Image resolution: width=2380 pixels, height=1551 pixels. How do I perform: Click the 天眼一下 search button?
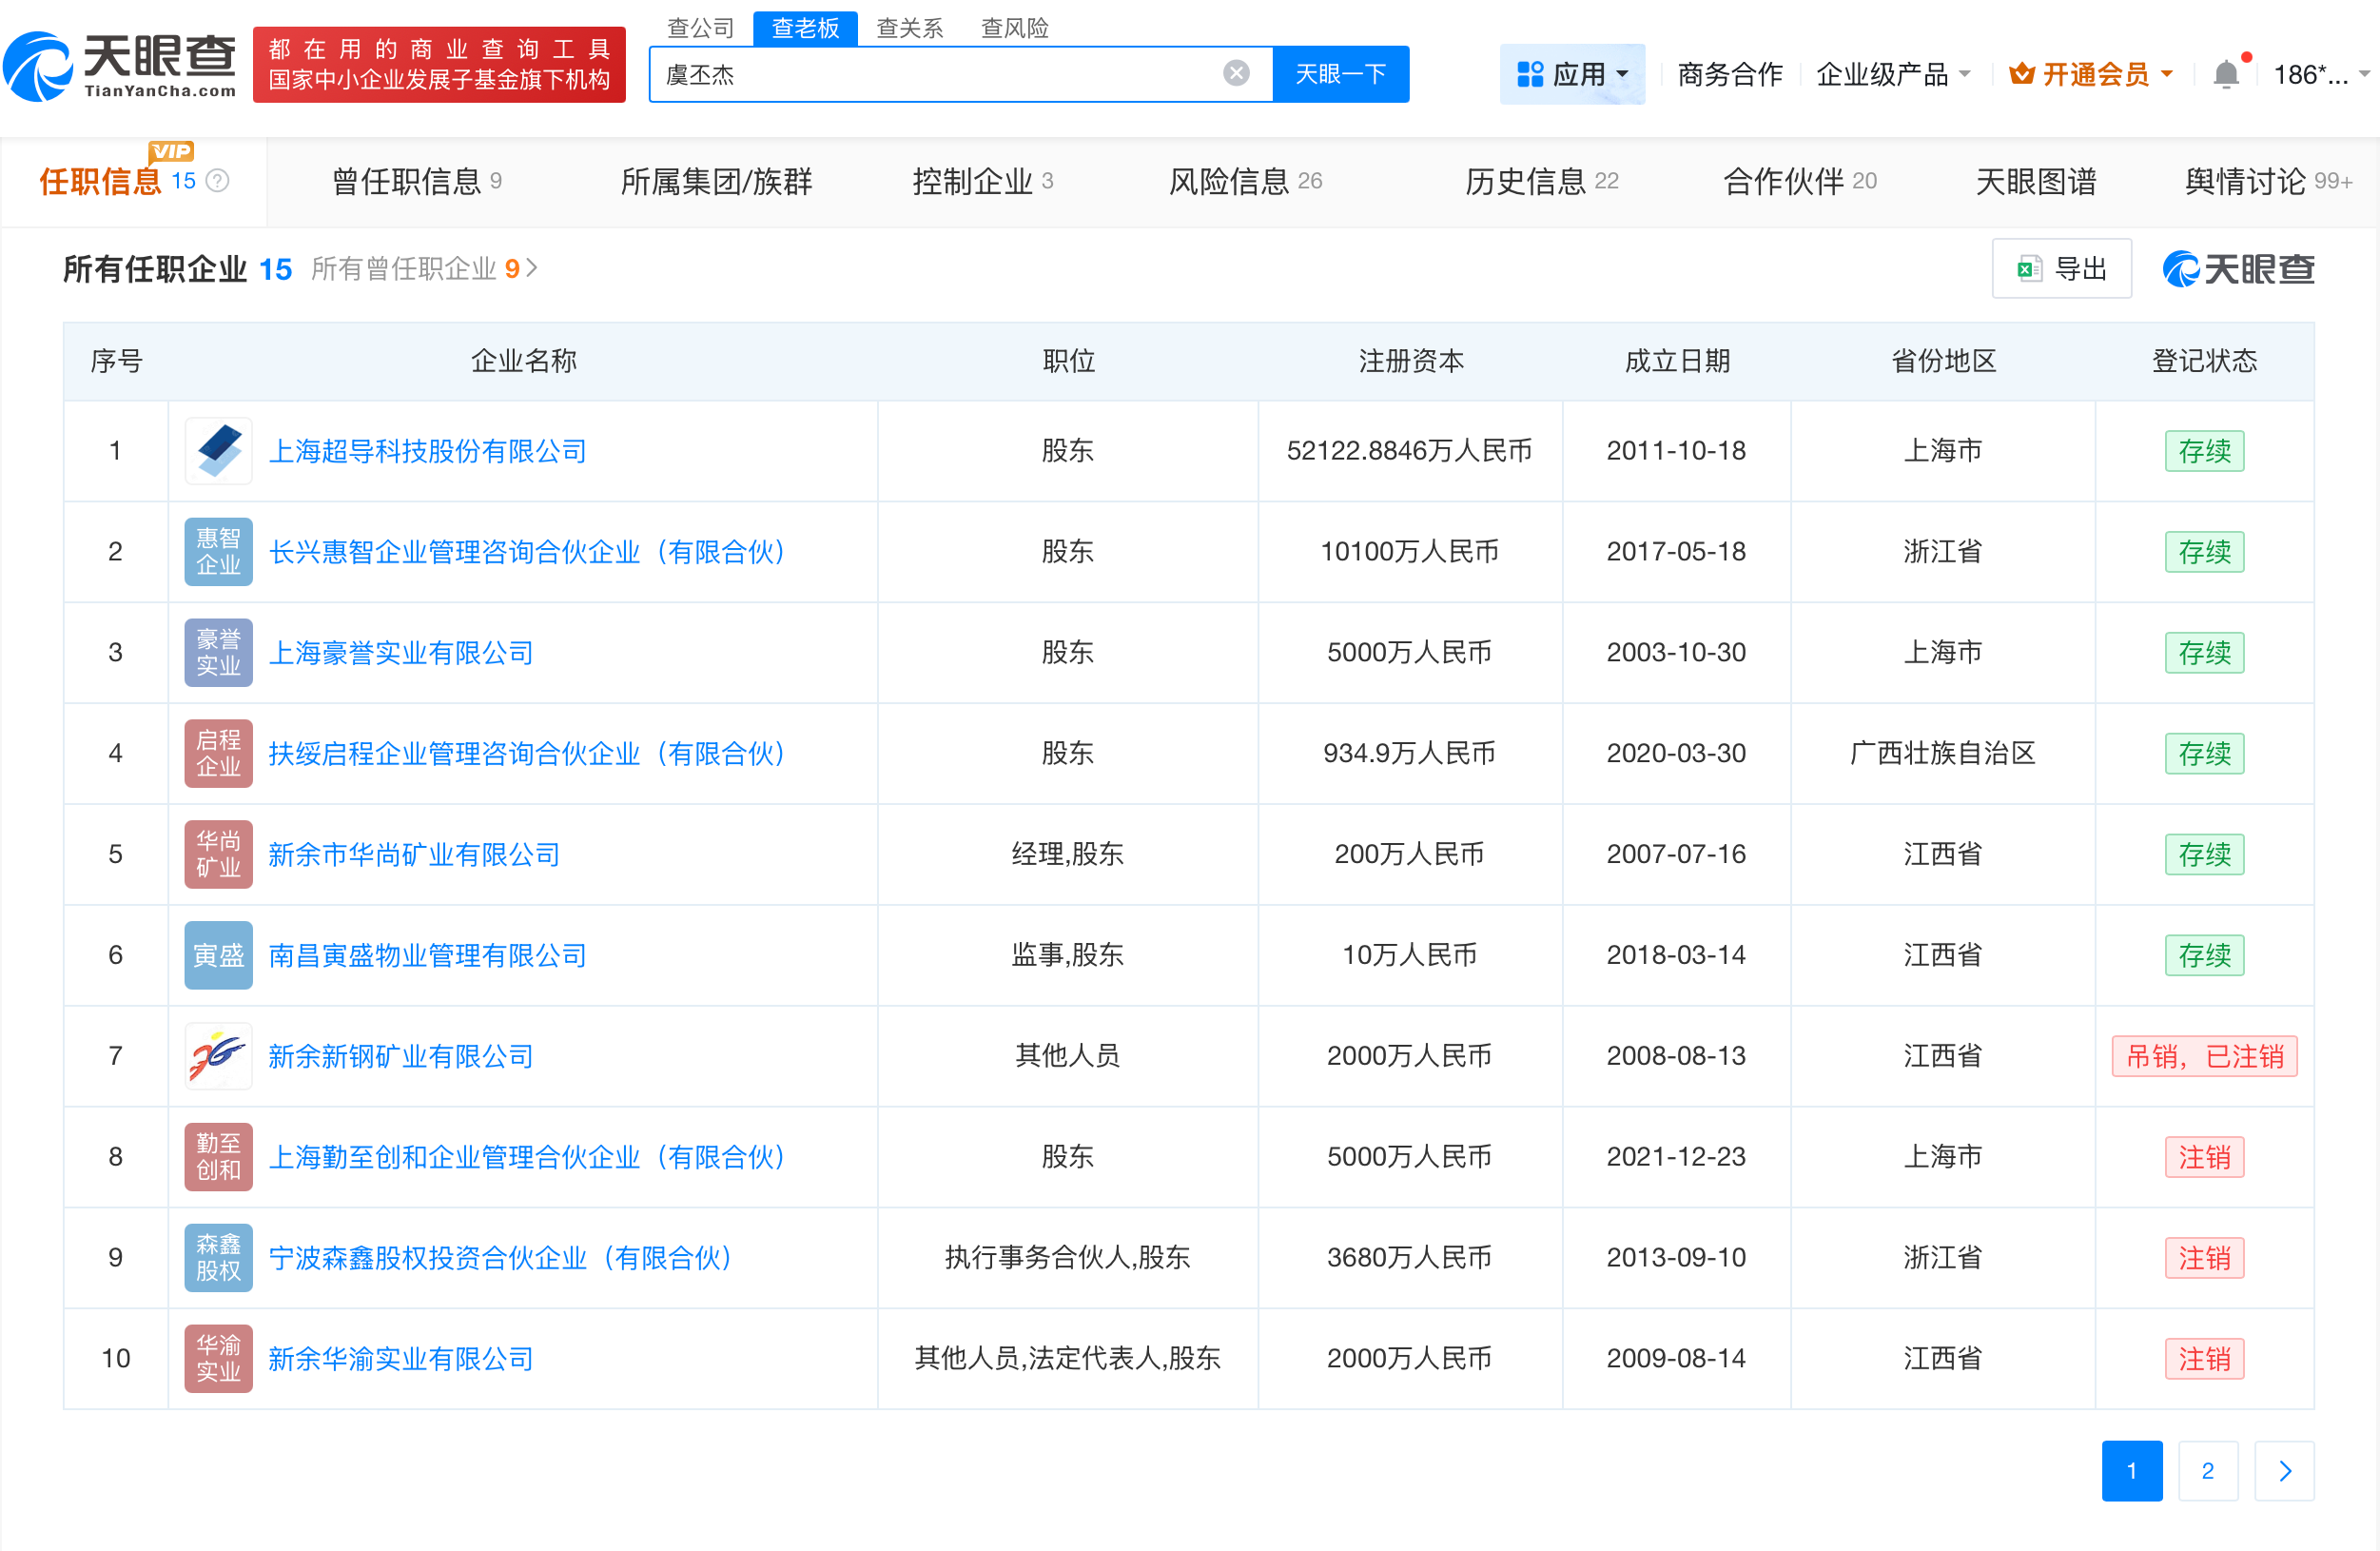[1341, 73]
